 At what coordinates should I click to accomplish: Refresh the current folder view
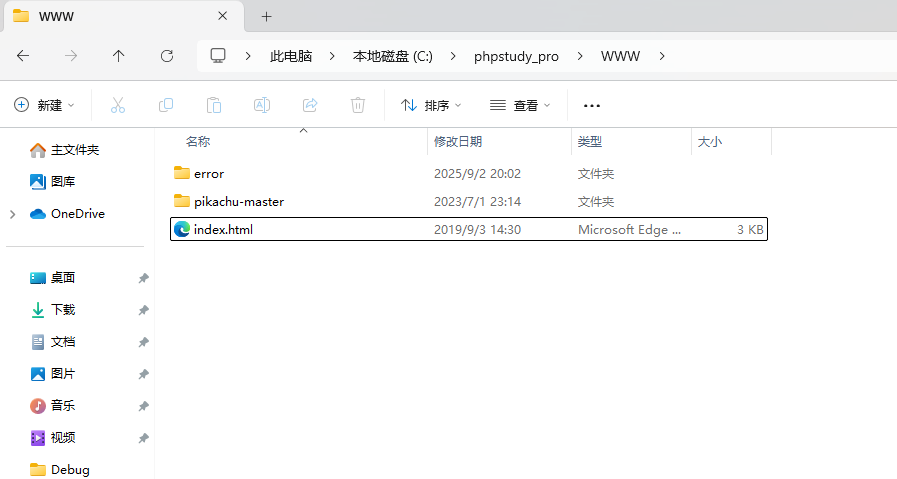(167, 56)
